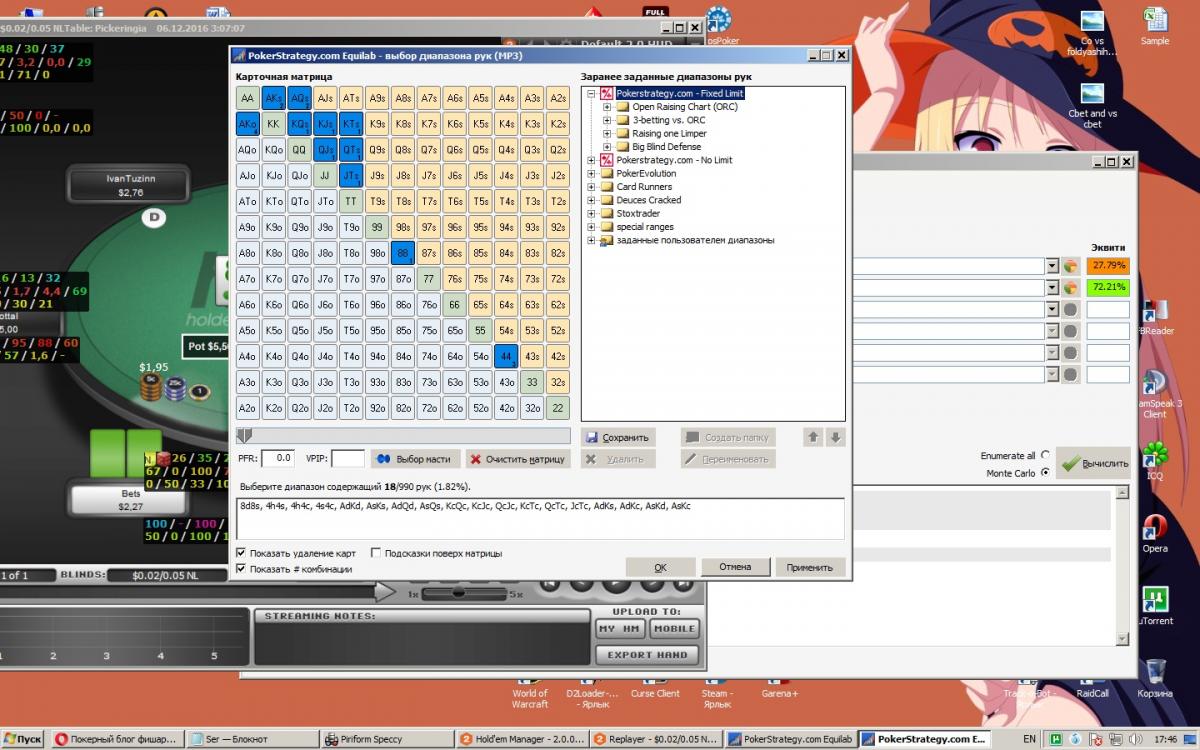
Task: Click the Выбор масти suit selection button
Action: click(413, 459)
